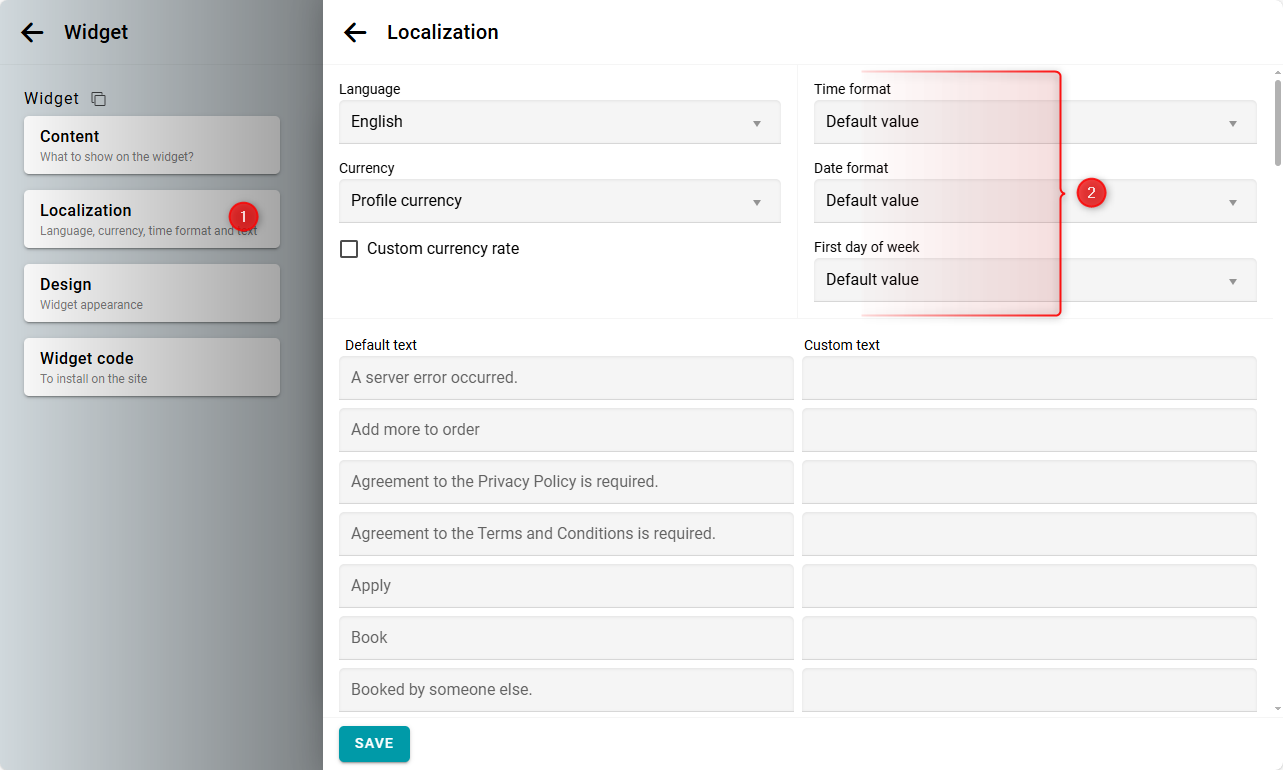Click custom text field for Add more to order
Screen dimensions: 1283x770
[x=1028, y=430]
